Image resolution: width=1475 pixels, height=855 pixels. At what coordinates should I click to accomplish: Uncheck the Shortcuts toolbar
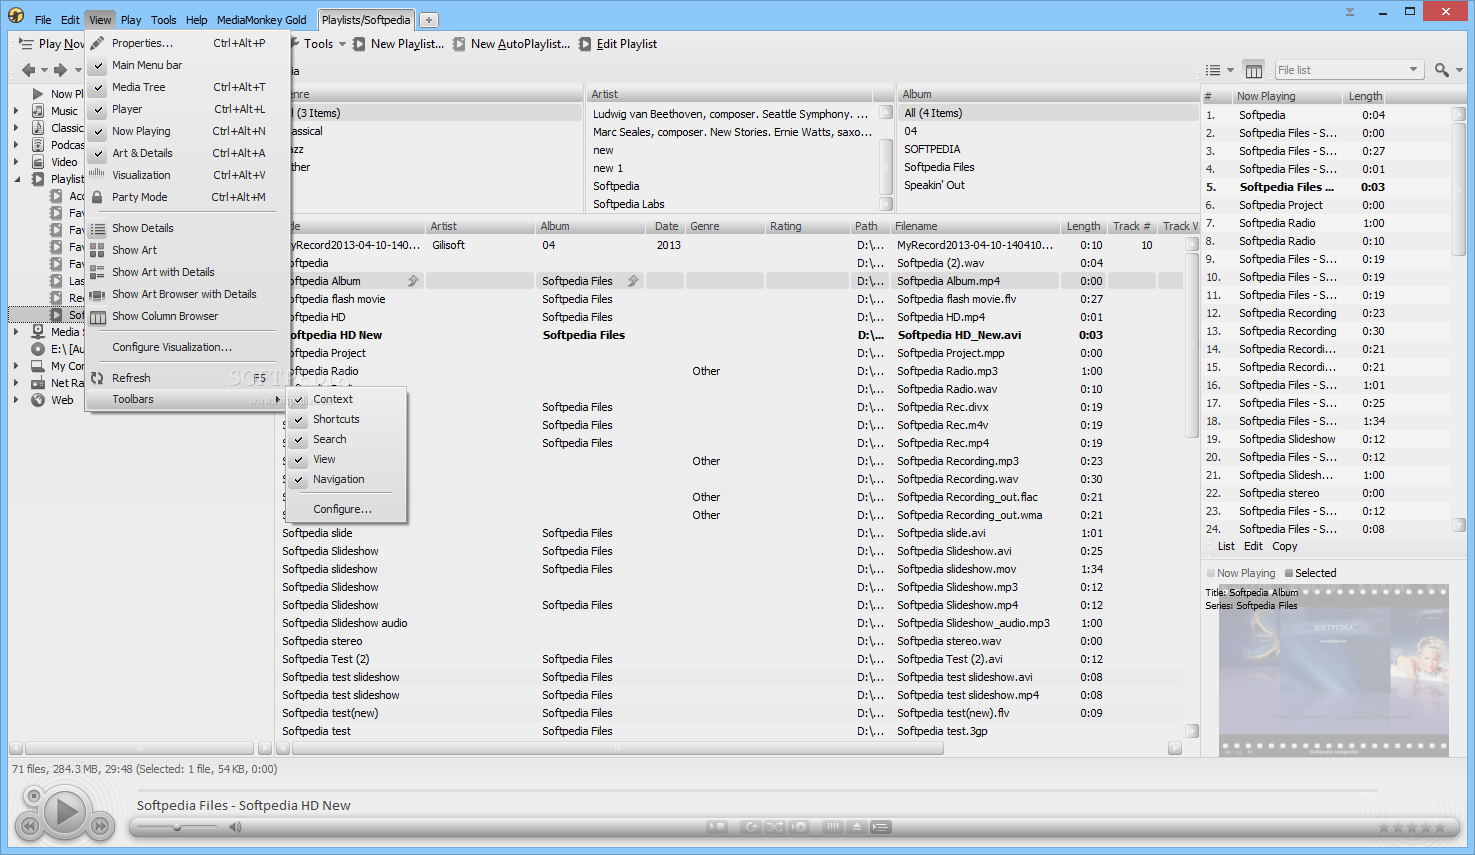pos(336,419)
